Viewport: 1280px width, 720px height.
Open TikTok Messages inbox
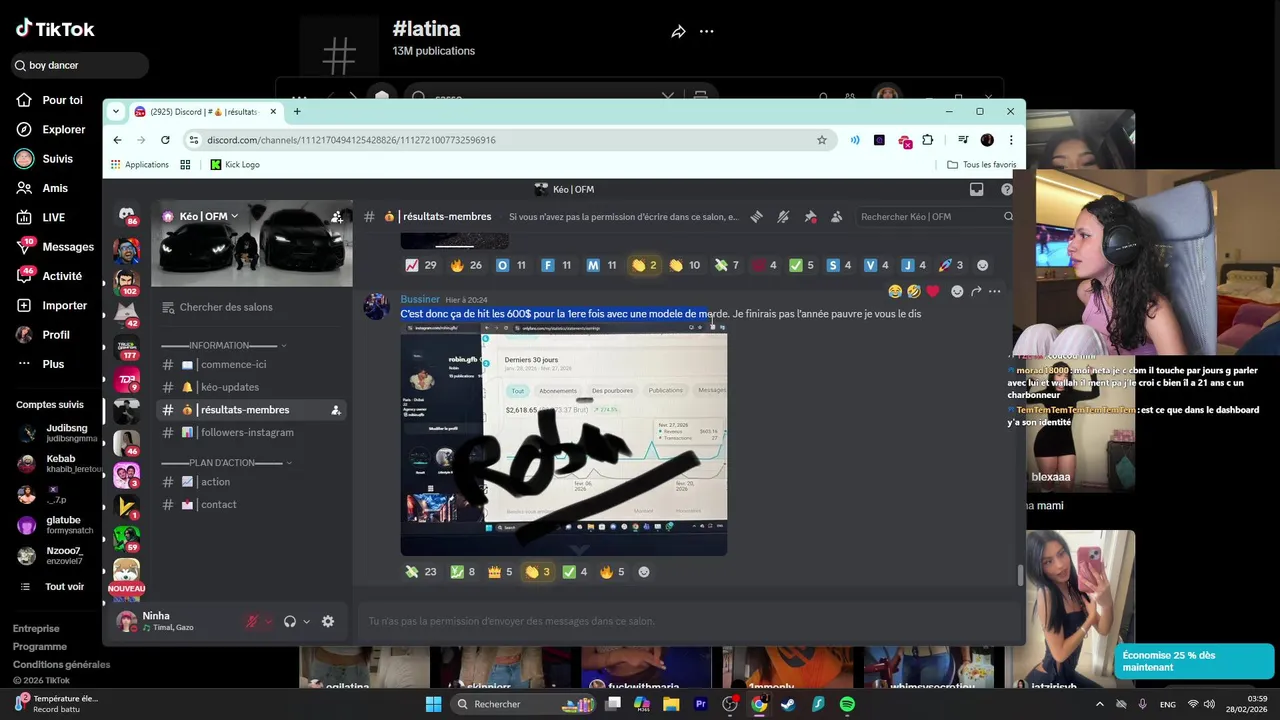[55, 247]
